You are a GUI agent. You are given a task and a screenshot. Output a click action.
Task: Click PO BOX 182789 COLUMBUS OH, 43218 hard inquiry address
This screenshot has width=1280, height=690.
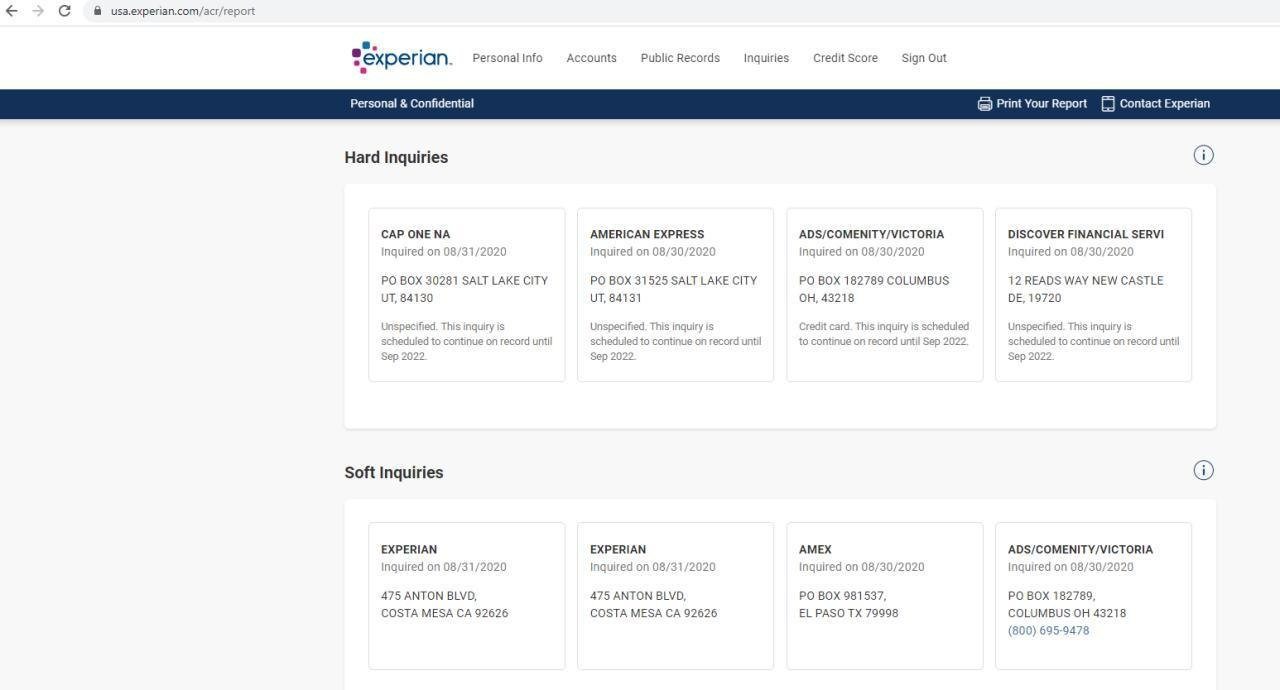click(874, 289)
